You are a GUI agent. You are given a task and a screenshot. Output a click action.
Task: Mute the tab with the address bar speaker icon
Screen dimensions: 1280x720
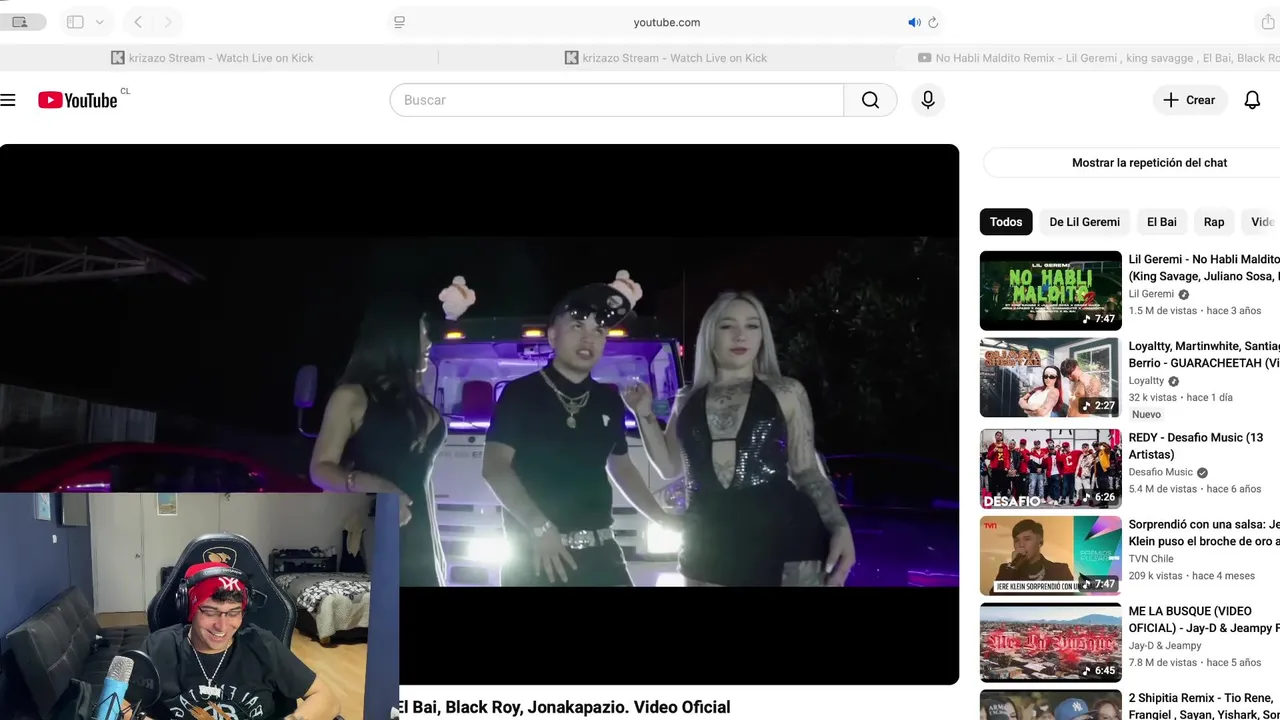pyautogui.click(x=914, y=22)
